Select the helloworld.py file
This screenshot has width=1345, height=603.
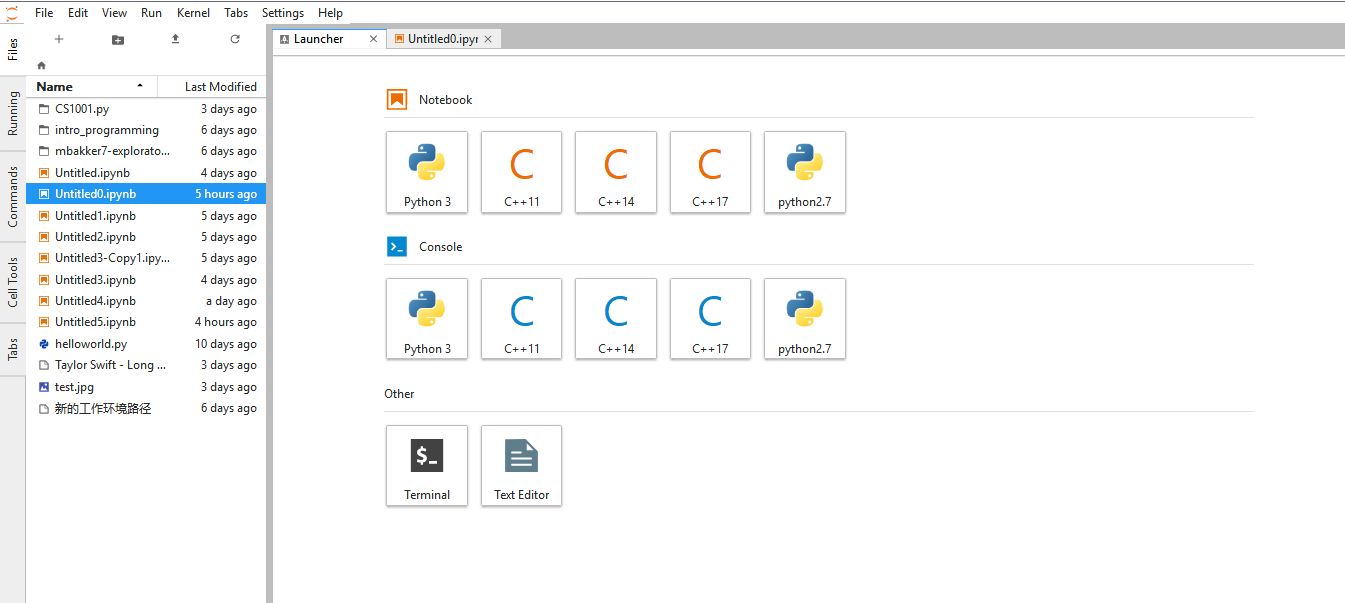pyautogui.click(x=146, y=344)
